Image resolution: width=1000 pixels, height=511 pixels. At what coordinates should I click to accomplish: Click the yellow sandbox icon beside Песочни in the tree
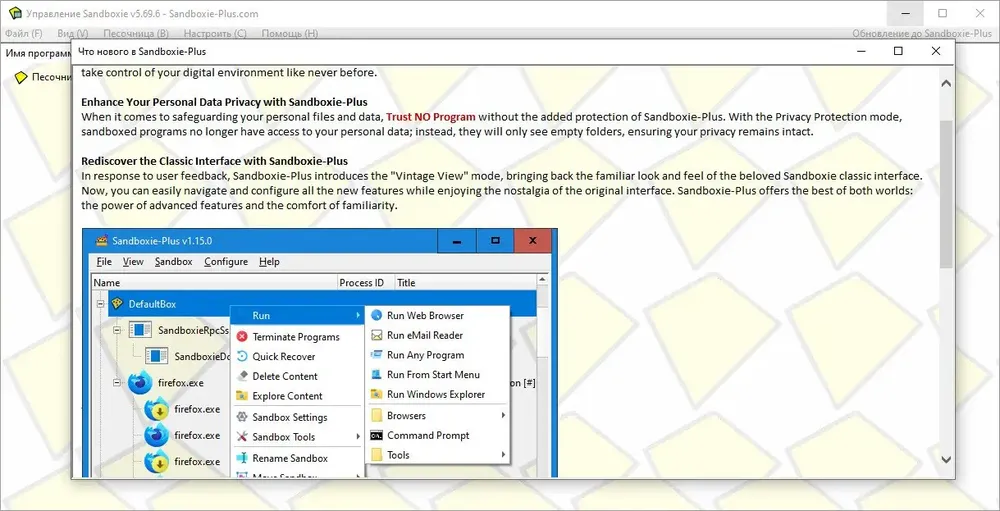pos(21,77)
